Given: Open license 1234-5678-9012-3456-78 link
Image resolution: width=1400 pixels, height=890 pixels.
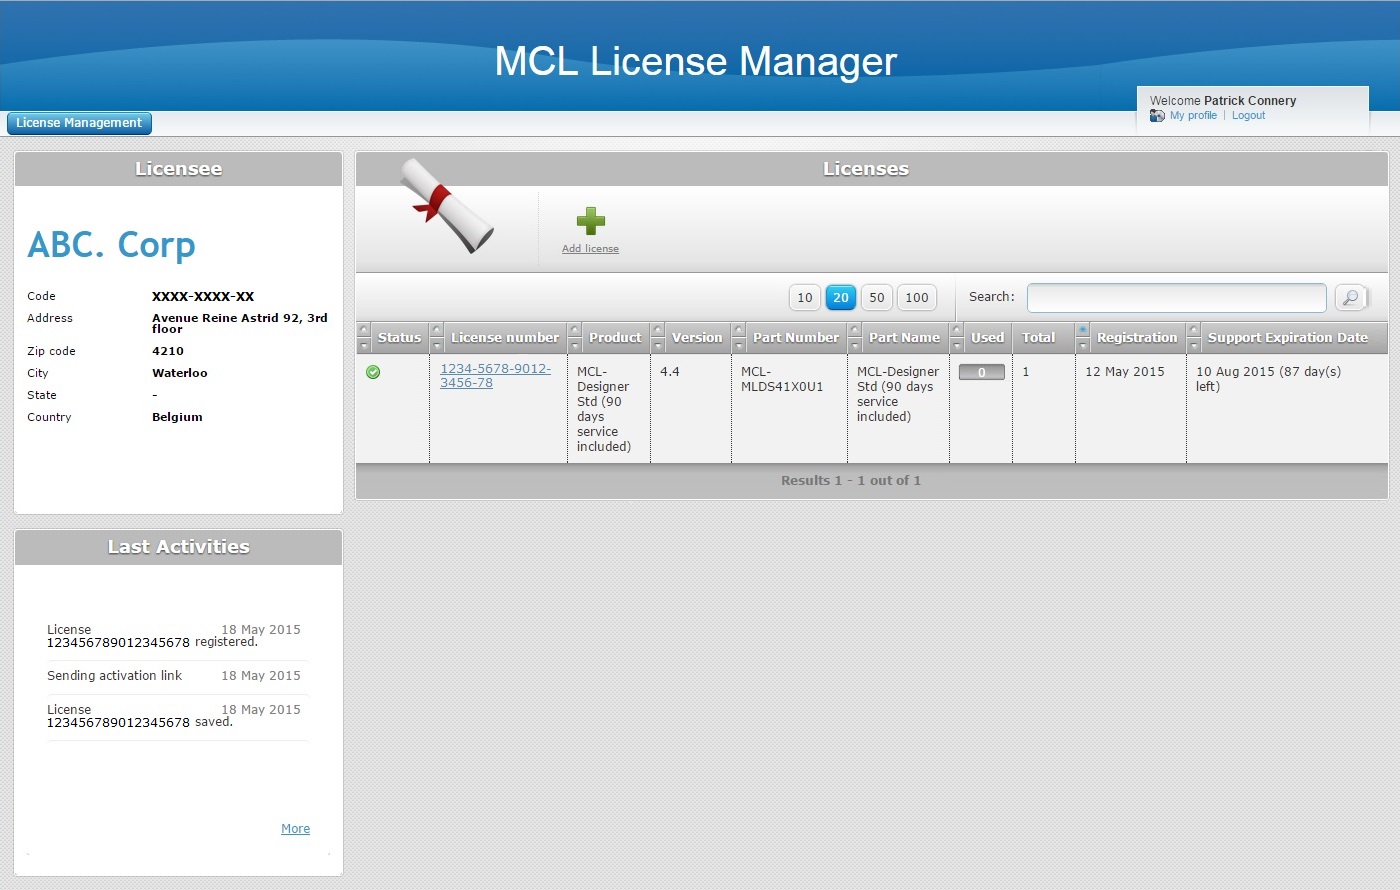Looking at the screenshot, I should point(495,375).
